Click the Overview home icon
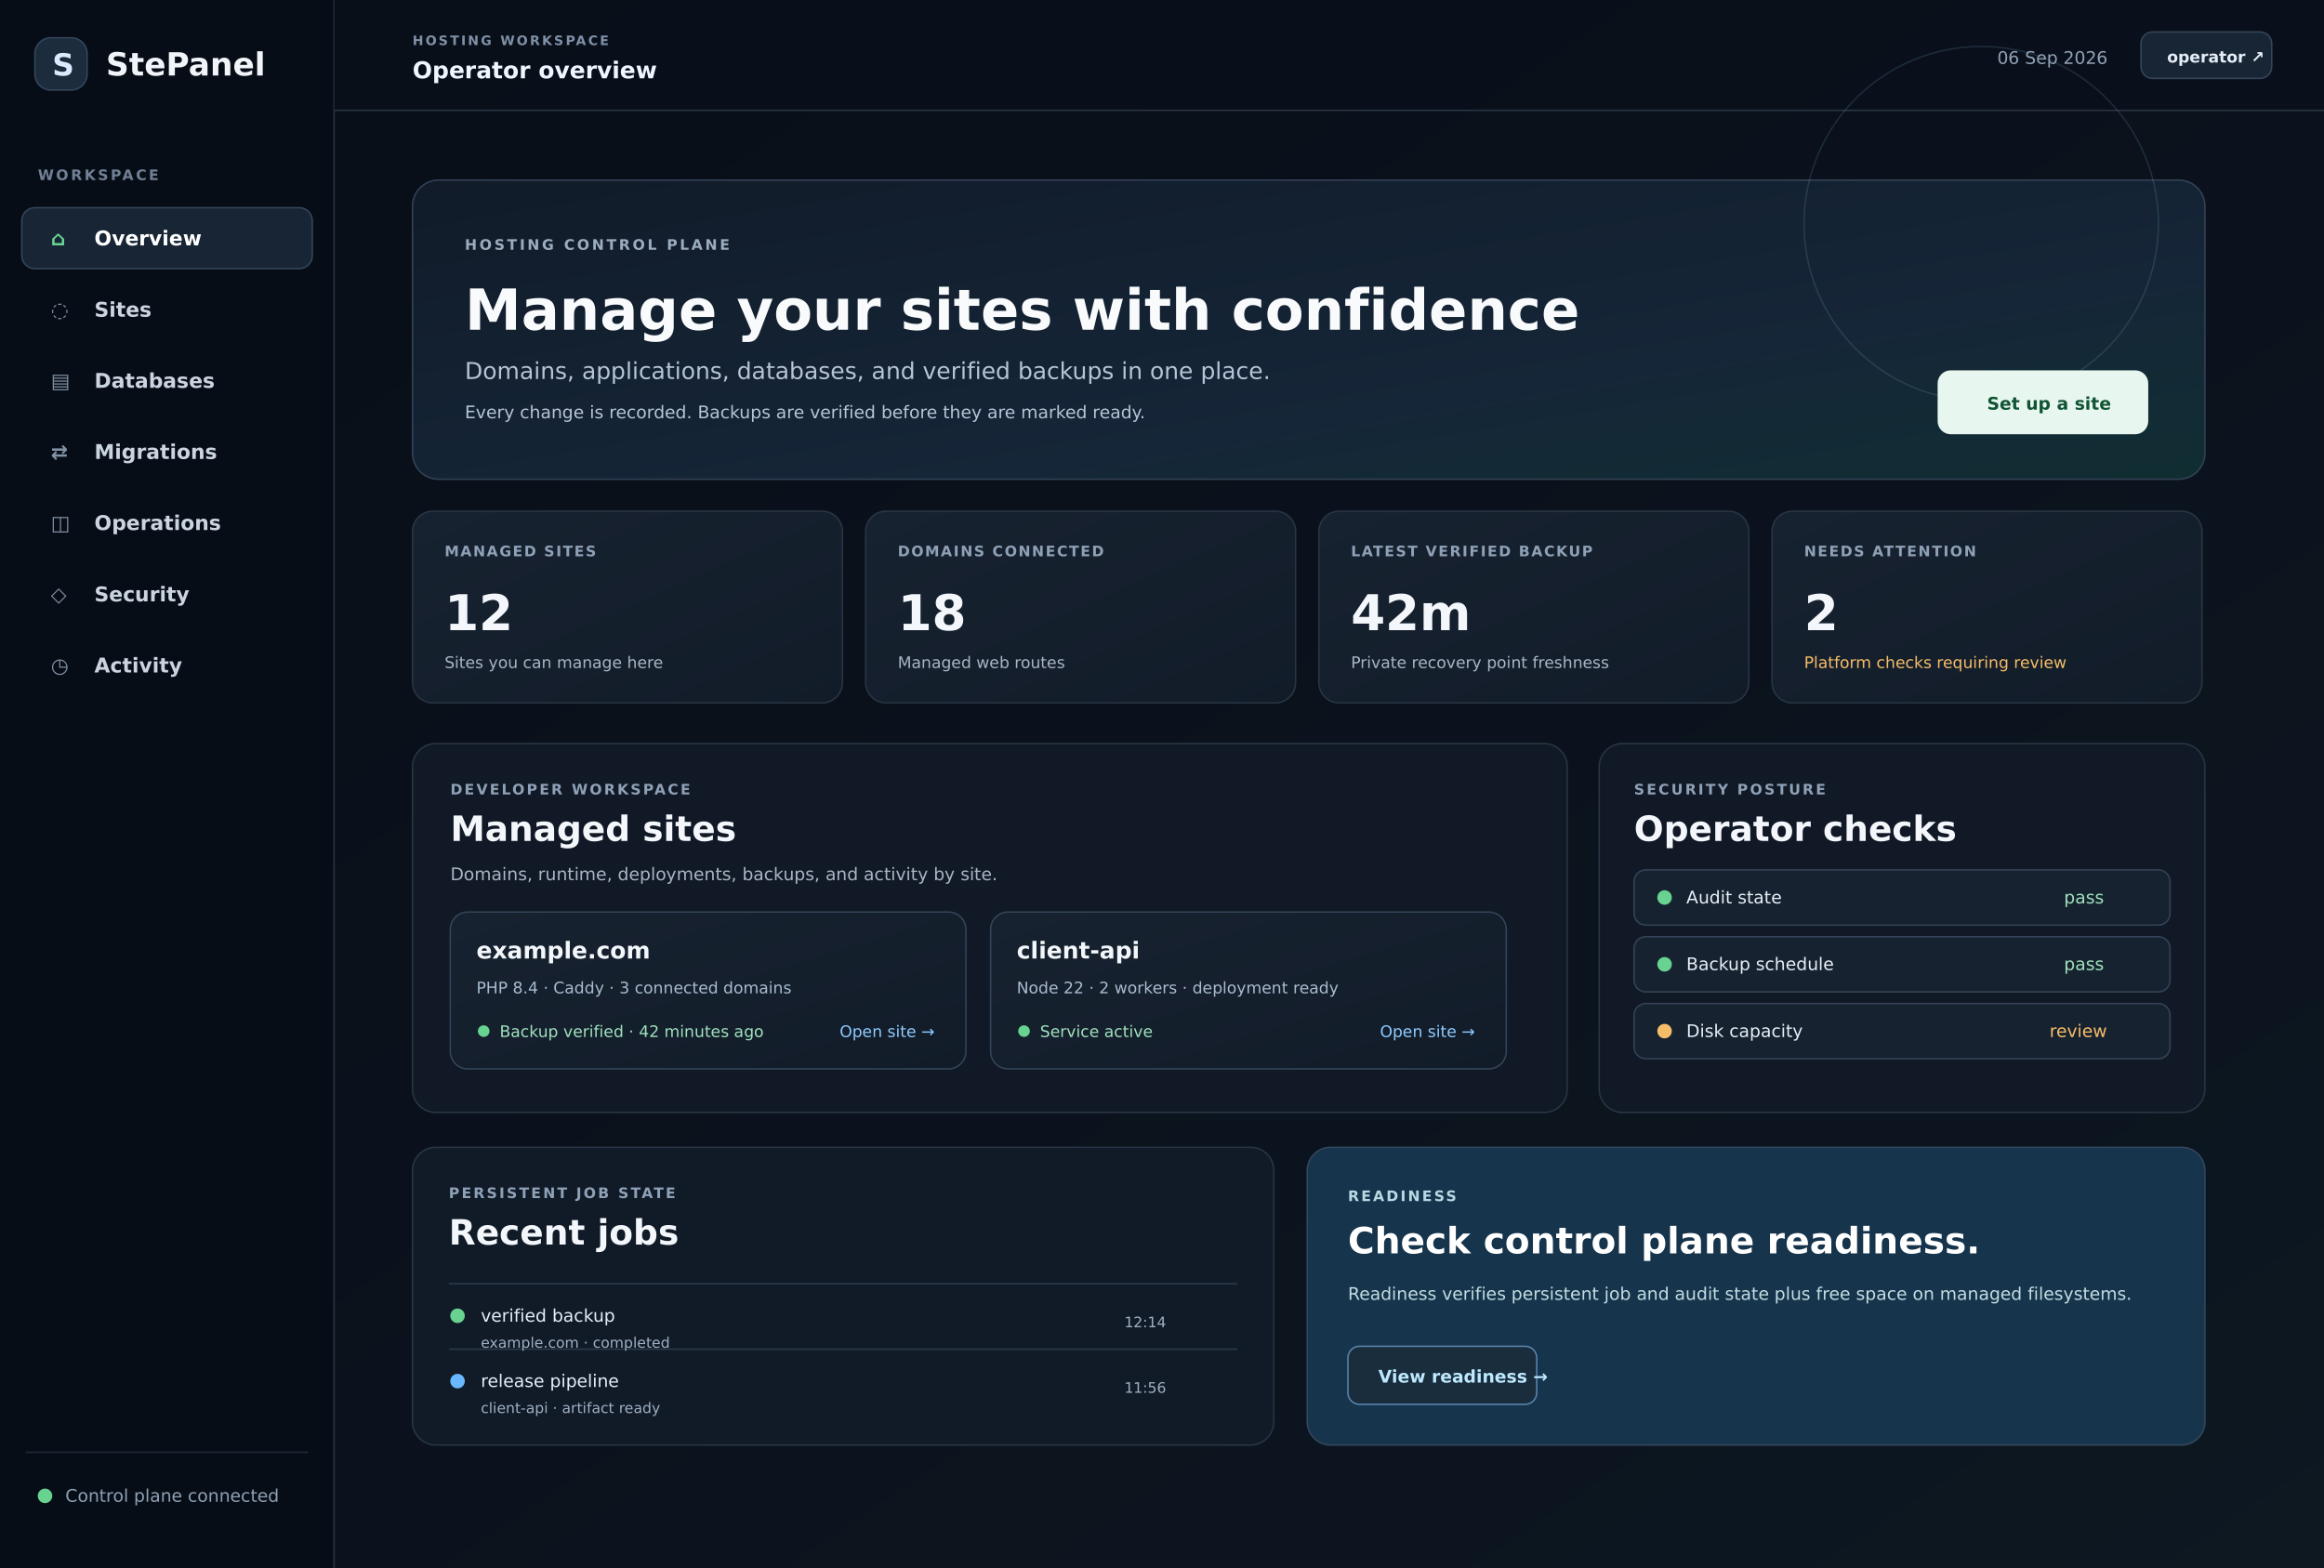2324x1568 pixels. coord(58,239)
